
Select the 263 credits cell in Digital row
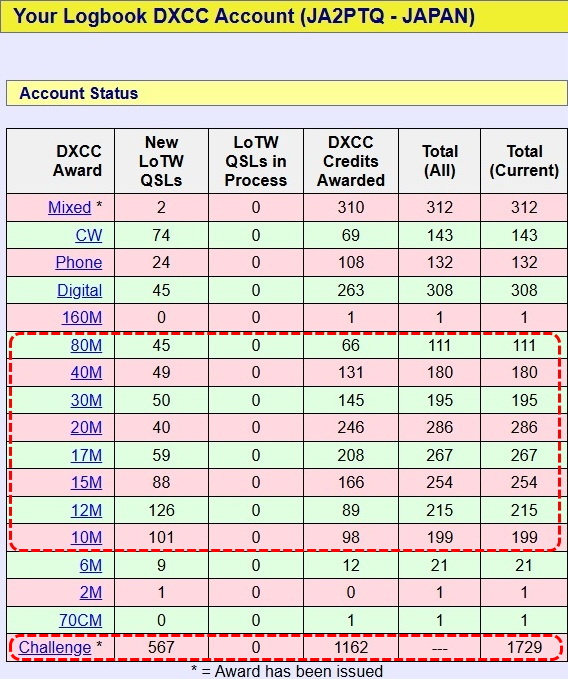[x=351, y=290]
